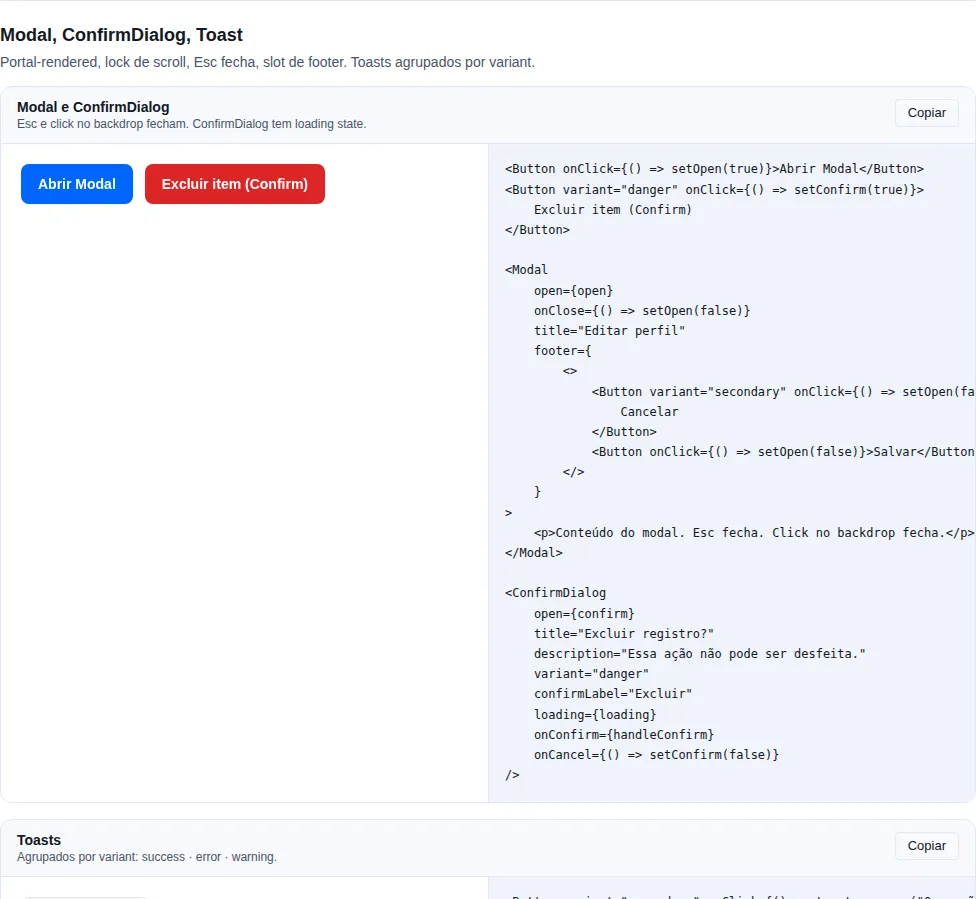Click the code line "confirmLabel="Excluir""
The height and width of the screenshot is (899, 976).
click(x=613, y=694)
